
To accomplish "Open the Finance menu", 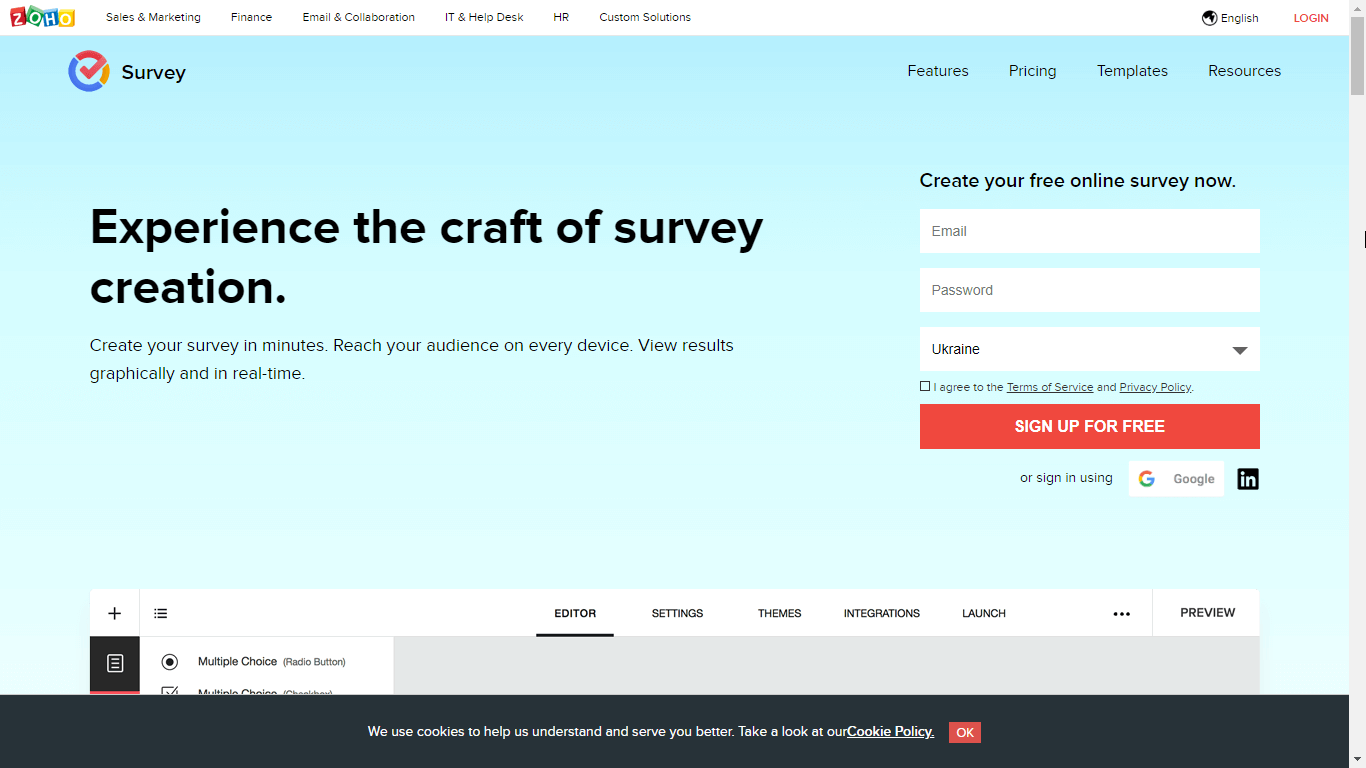I will click(251, 17).
